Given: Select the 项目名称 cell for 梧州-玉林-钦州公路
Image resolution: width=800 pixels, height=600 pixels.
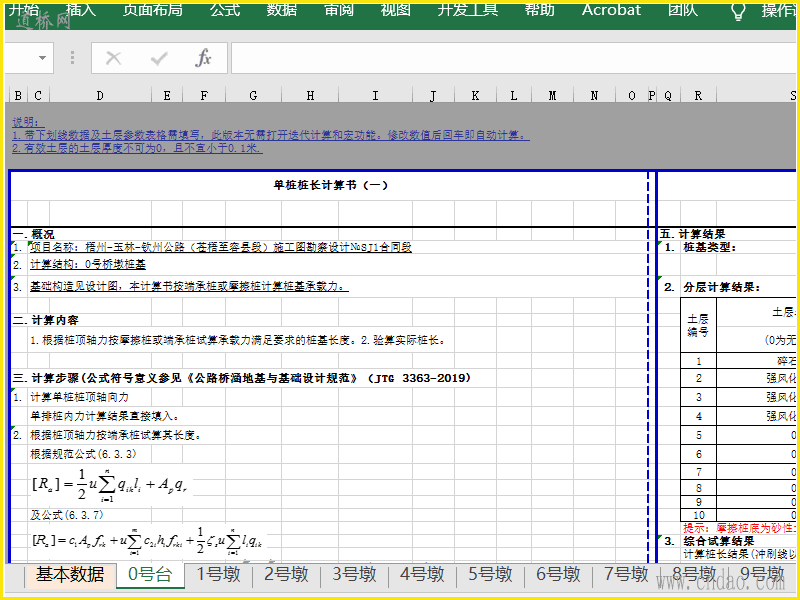Looking at the screenshot, I should (221, 247).
